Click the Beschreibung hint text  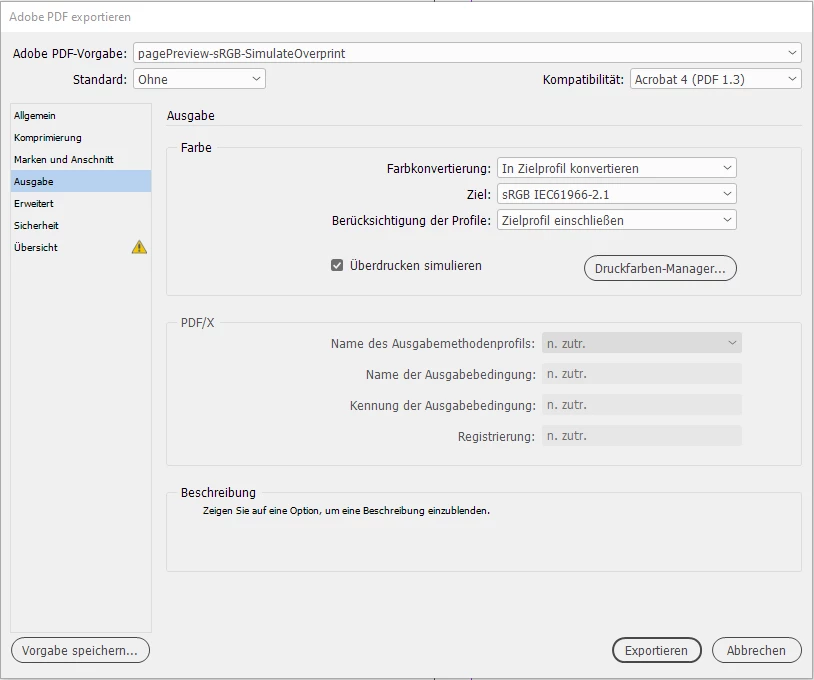[346, 511]
